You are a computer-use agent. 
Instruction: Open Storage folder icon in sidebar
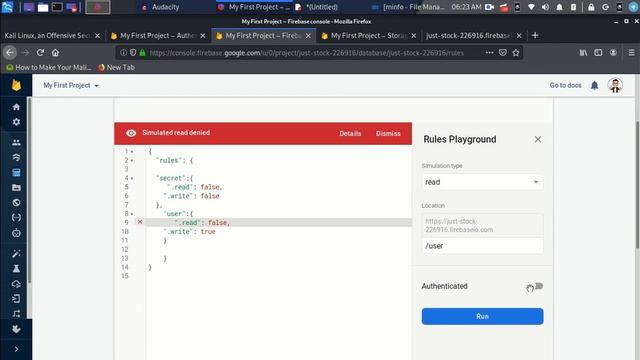tap(16, 188)
